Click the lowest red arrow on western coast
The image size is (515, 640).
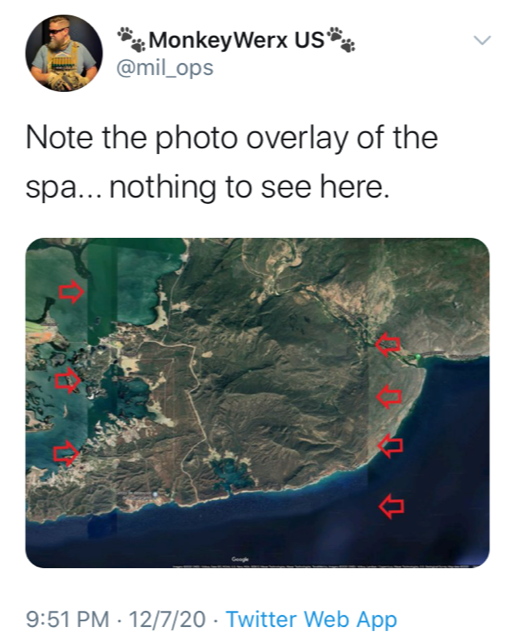pos(66,453)
